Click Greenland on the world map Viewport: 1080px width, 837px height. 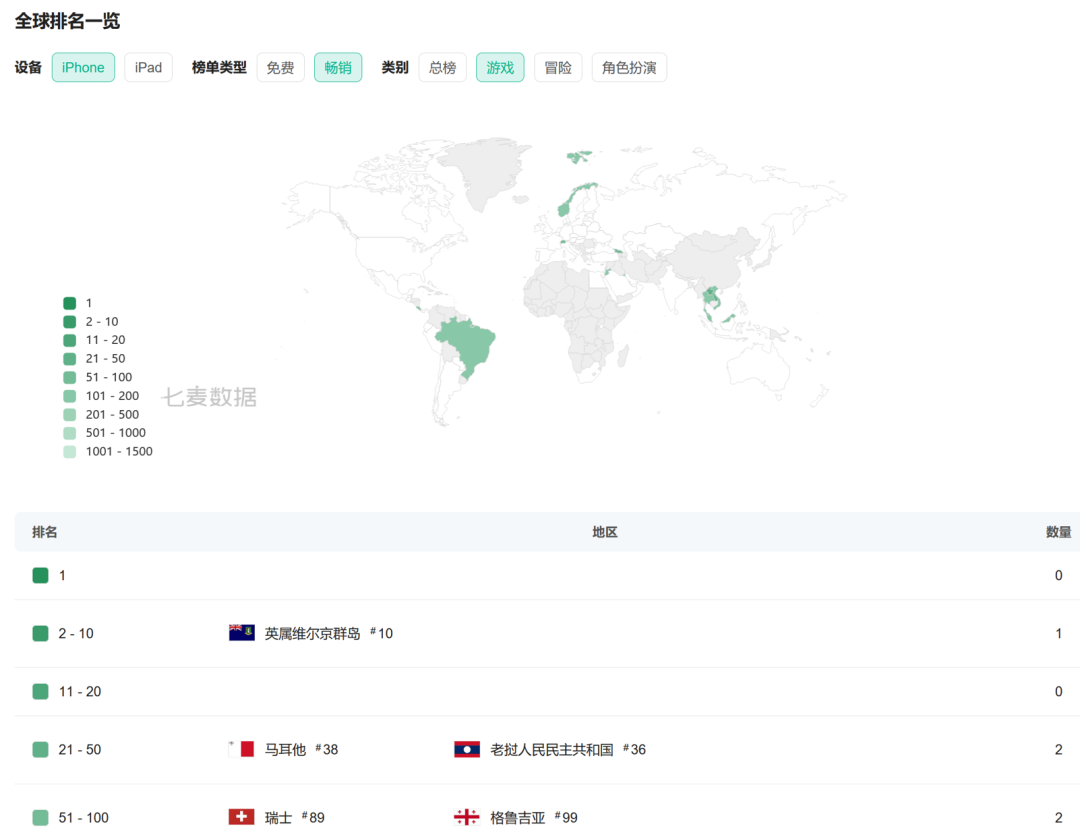coord(488,172)
